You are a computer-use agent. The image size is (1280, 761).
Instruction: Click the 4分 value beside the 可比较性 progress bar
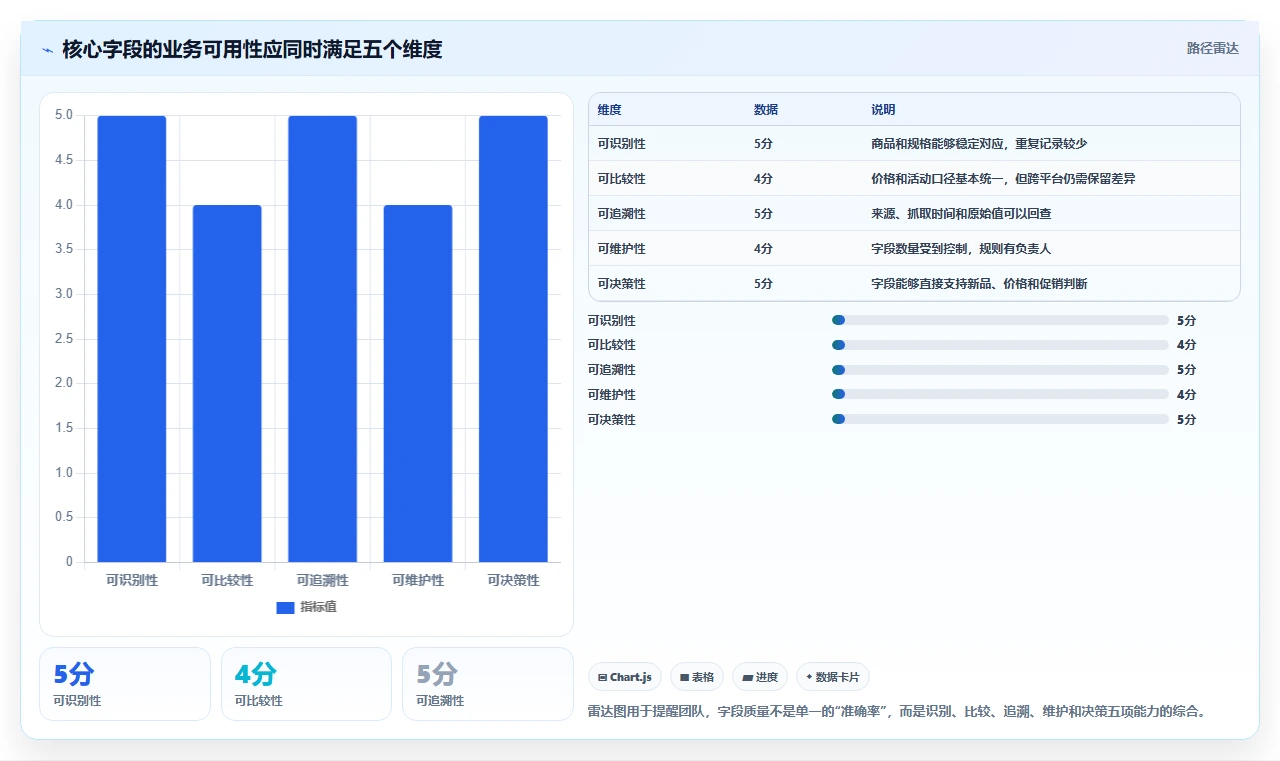point(1187,345)
